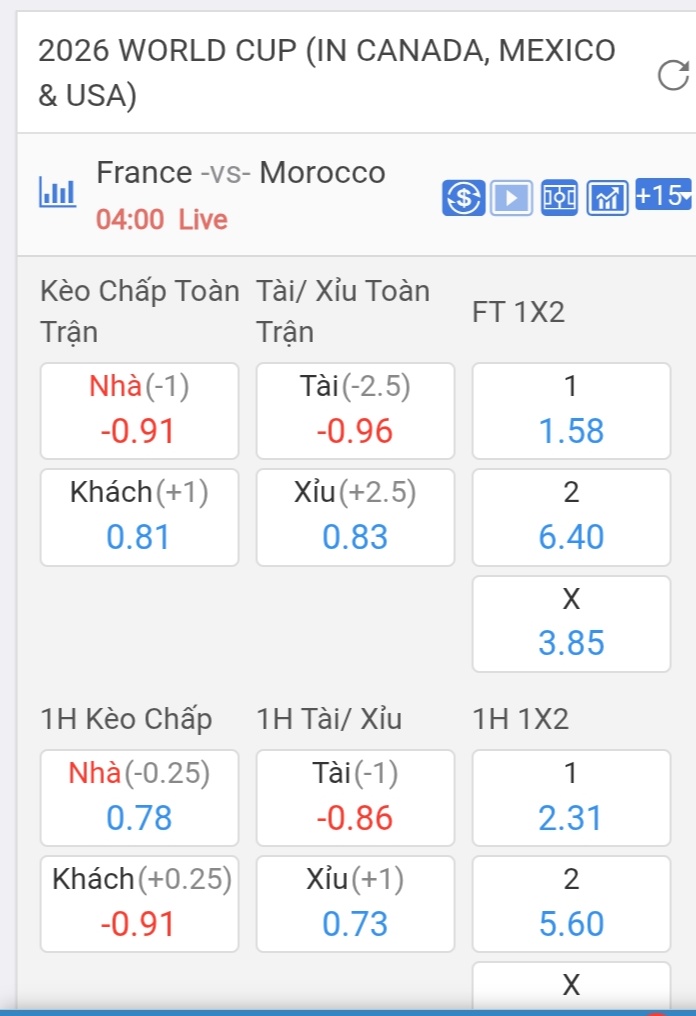Expand the +15 more markets dropdown

[663, 194]
